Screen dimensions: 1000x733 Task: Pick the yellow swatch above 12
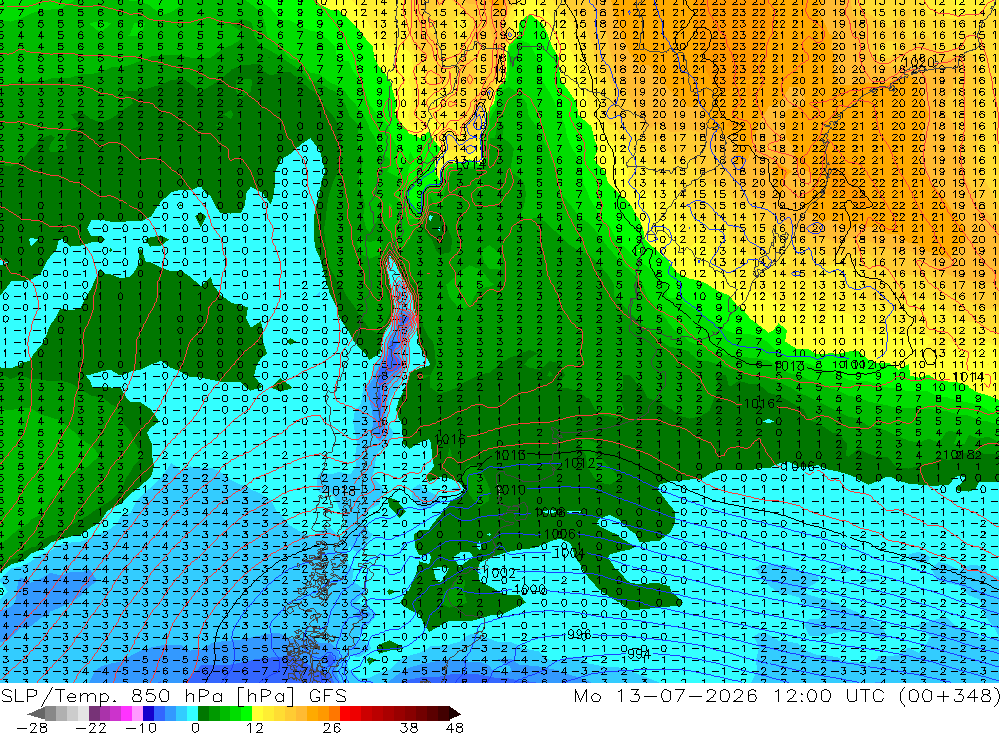258,714
